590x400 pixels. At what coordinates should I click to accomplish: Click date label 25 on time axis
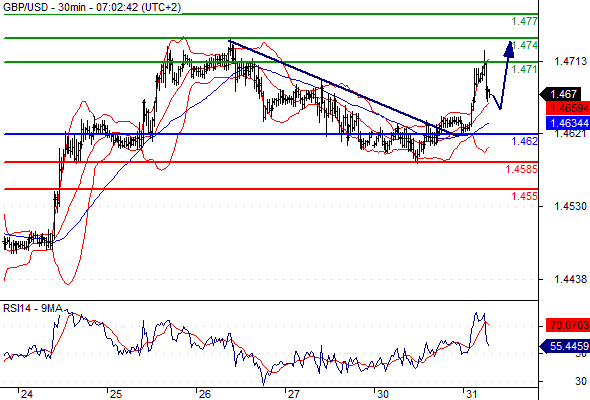[x=116, y=394]
